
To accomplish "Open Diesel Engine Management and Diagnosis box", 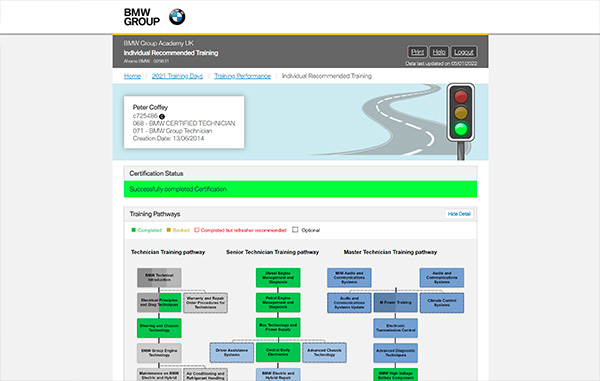I will (x=278, y=277).
